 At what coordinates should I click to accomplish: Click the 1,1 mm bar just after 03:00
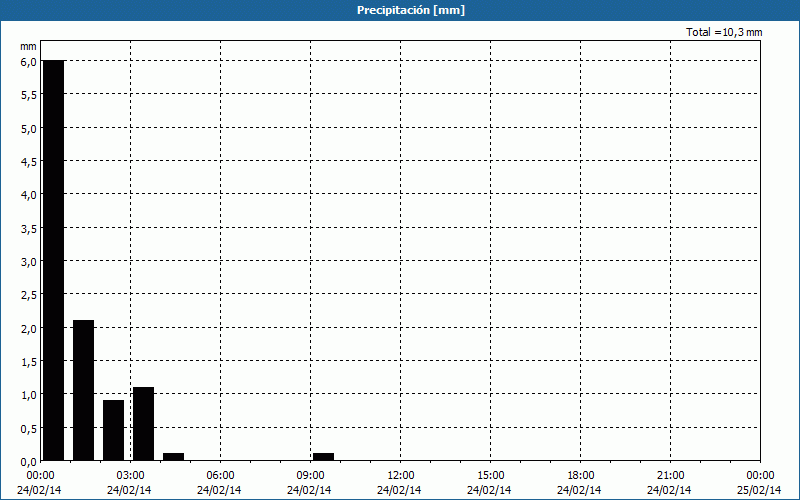(143, 423)
